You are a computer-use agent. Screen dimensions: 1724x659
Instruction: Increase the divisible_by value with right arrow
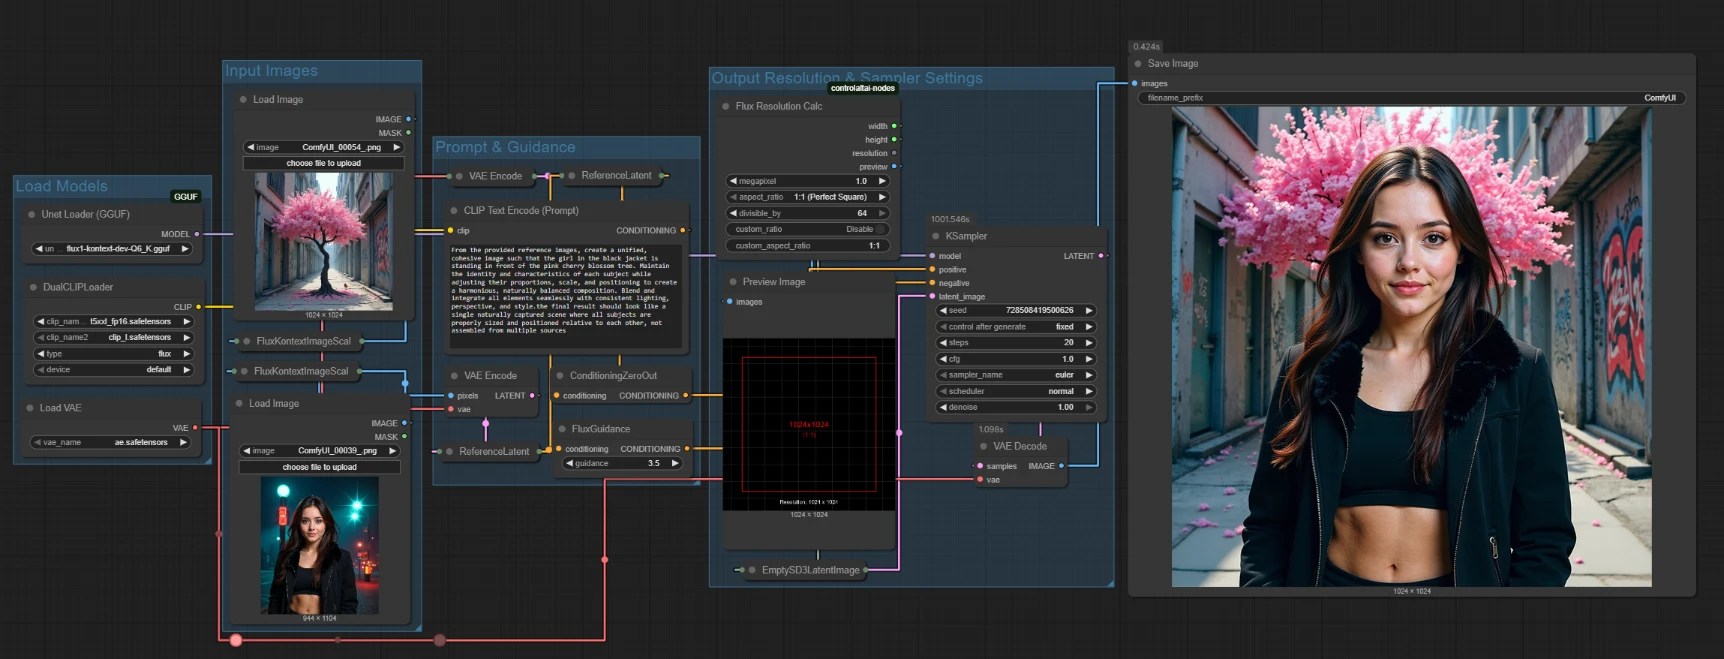coord(881,213)
